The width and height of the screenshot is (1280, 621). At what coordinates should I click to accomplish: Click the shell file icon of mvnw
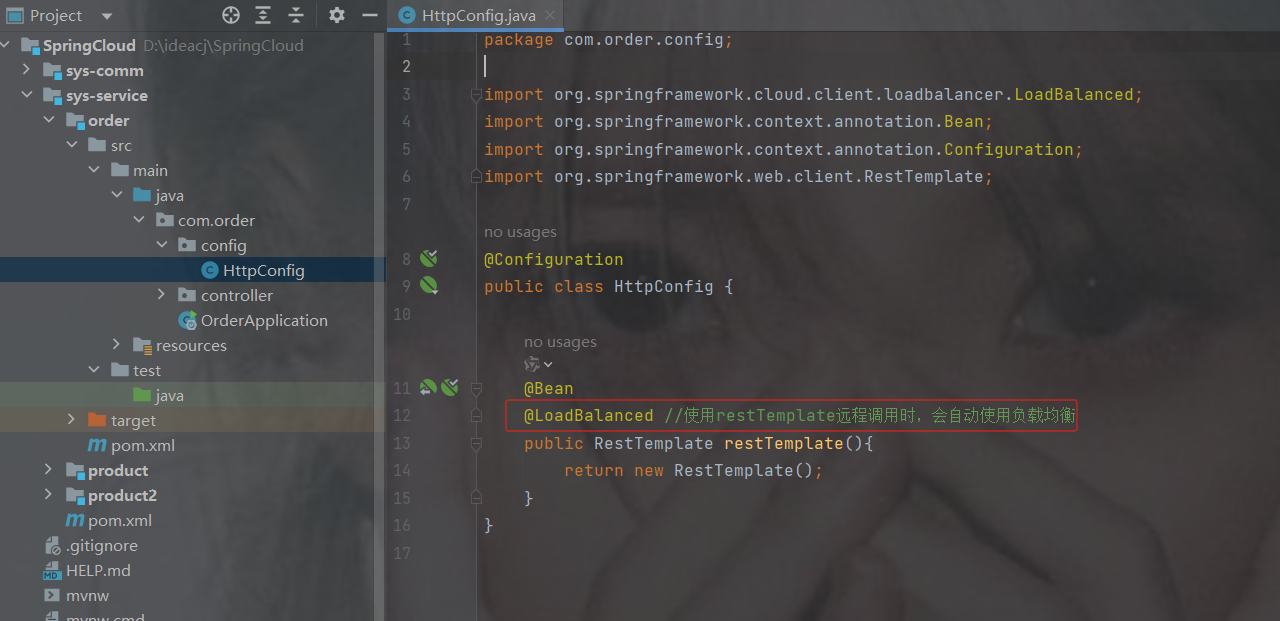click(52, 596)
